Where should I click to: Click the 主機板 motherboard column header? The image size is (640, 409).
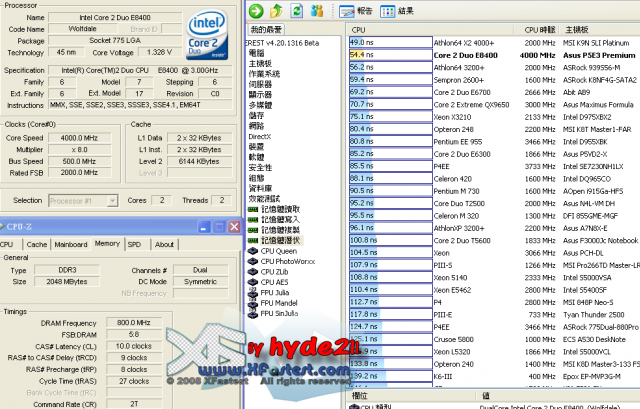click(601, 30)
